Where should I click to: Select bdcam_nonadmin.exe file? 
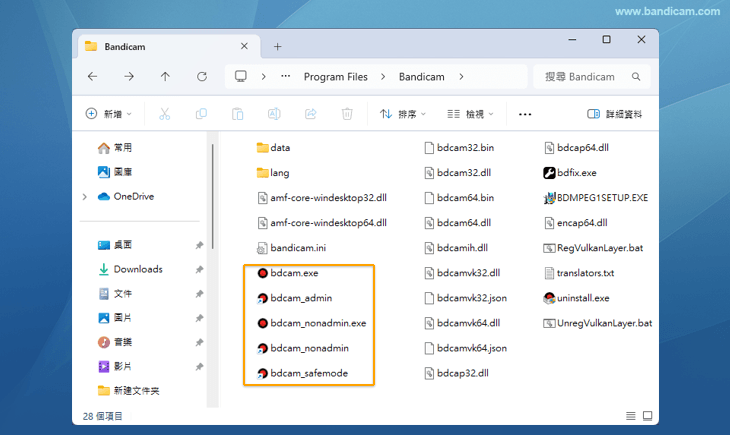click(311, 323)
